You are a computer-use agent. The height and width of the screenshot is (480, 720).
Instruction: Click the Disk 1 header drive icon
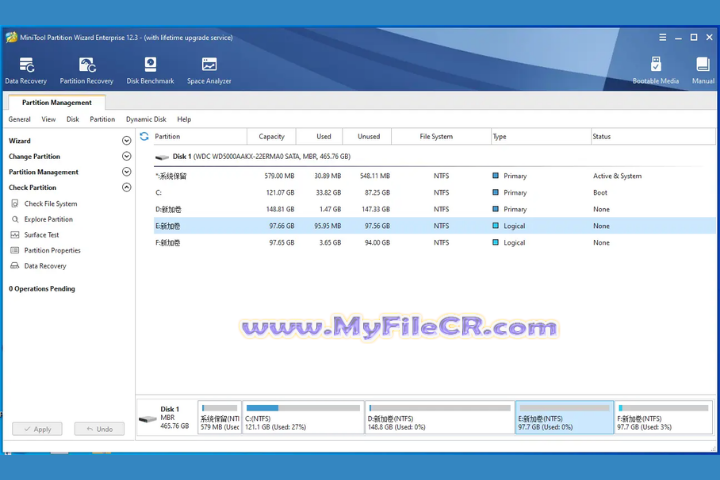click(x=162, y=157)
